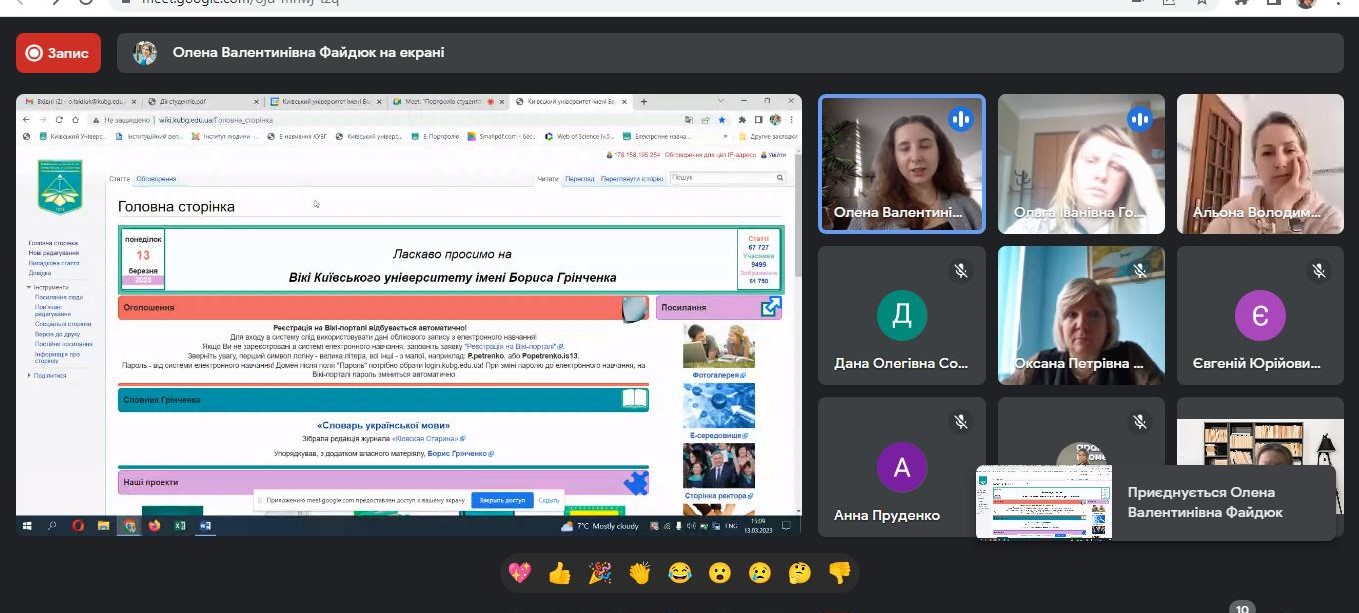Send the thinking face reaction
1359x613 pixels.
tap(800, 573)
